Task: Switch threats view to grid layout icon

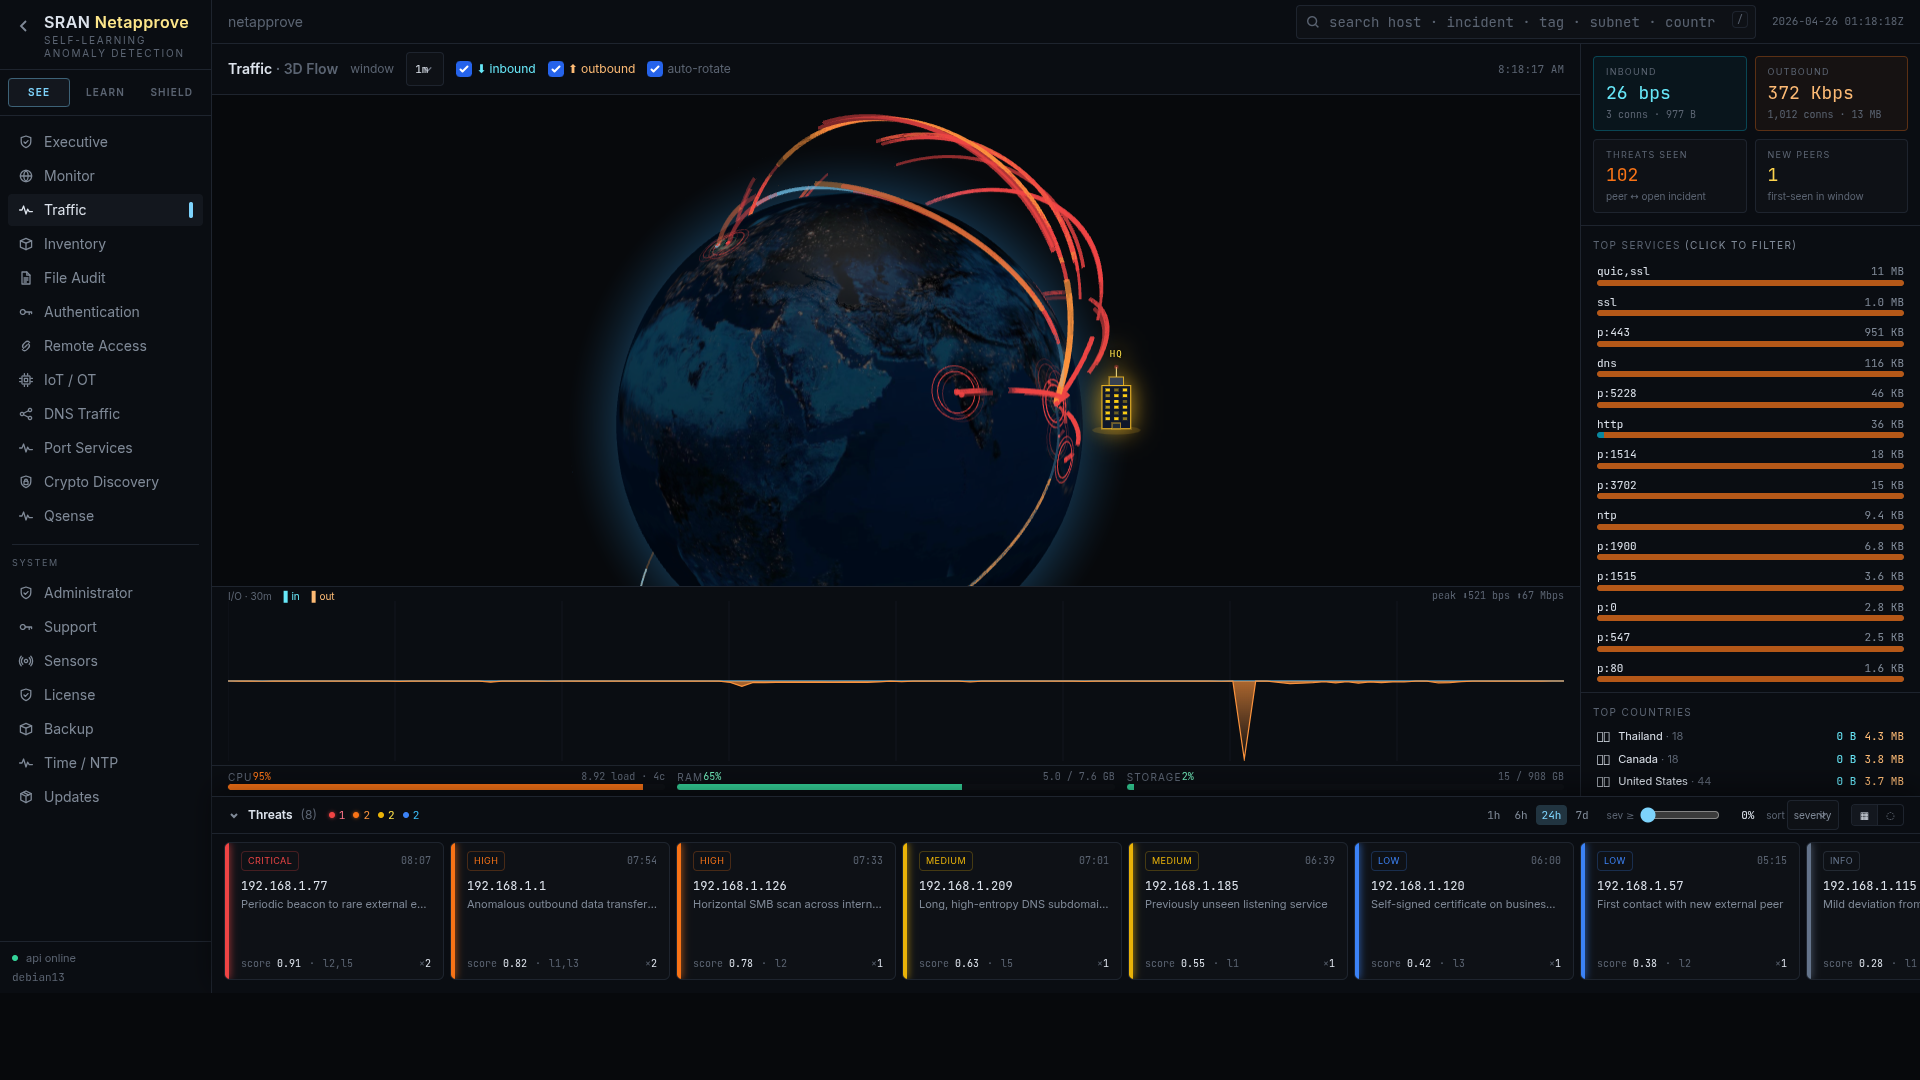Action: [x=1862, y=816]
